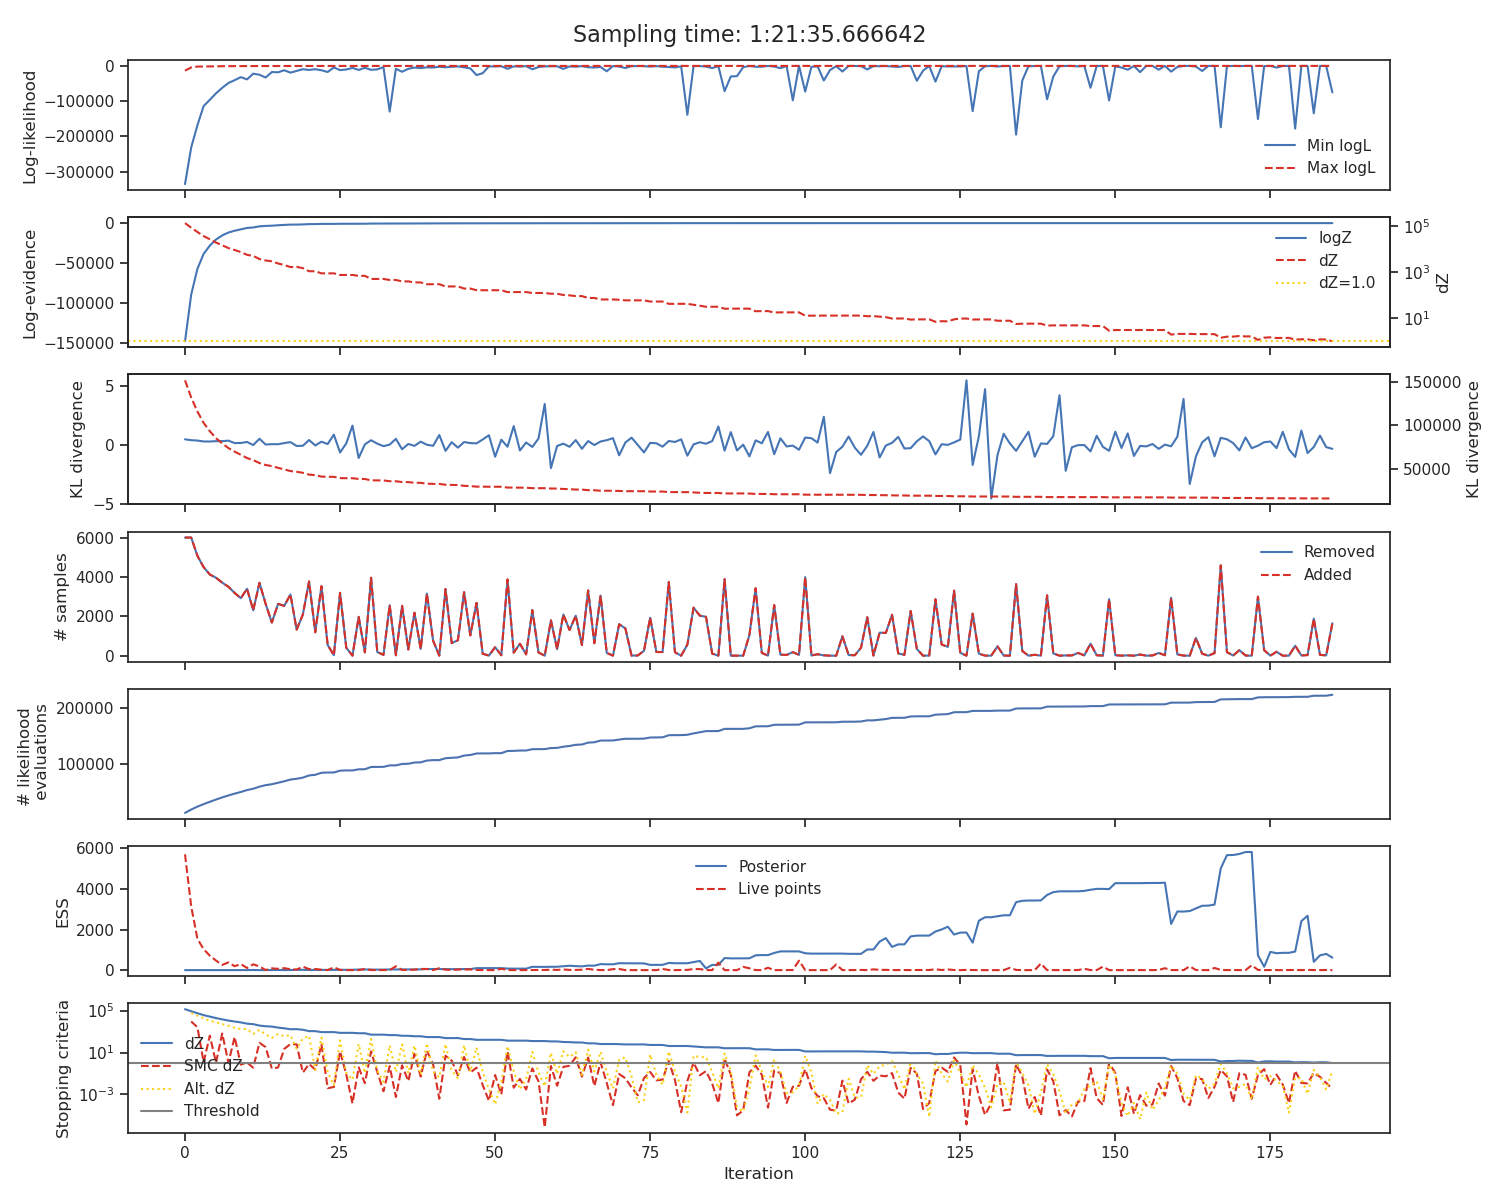Image resolution: width=1500 pixels, height=1200 pixels.
Task: Click the left 'KL divergence' axis label
Action: (76, 439)
